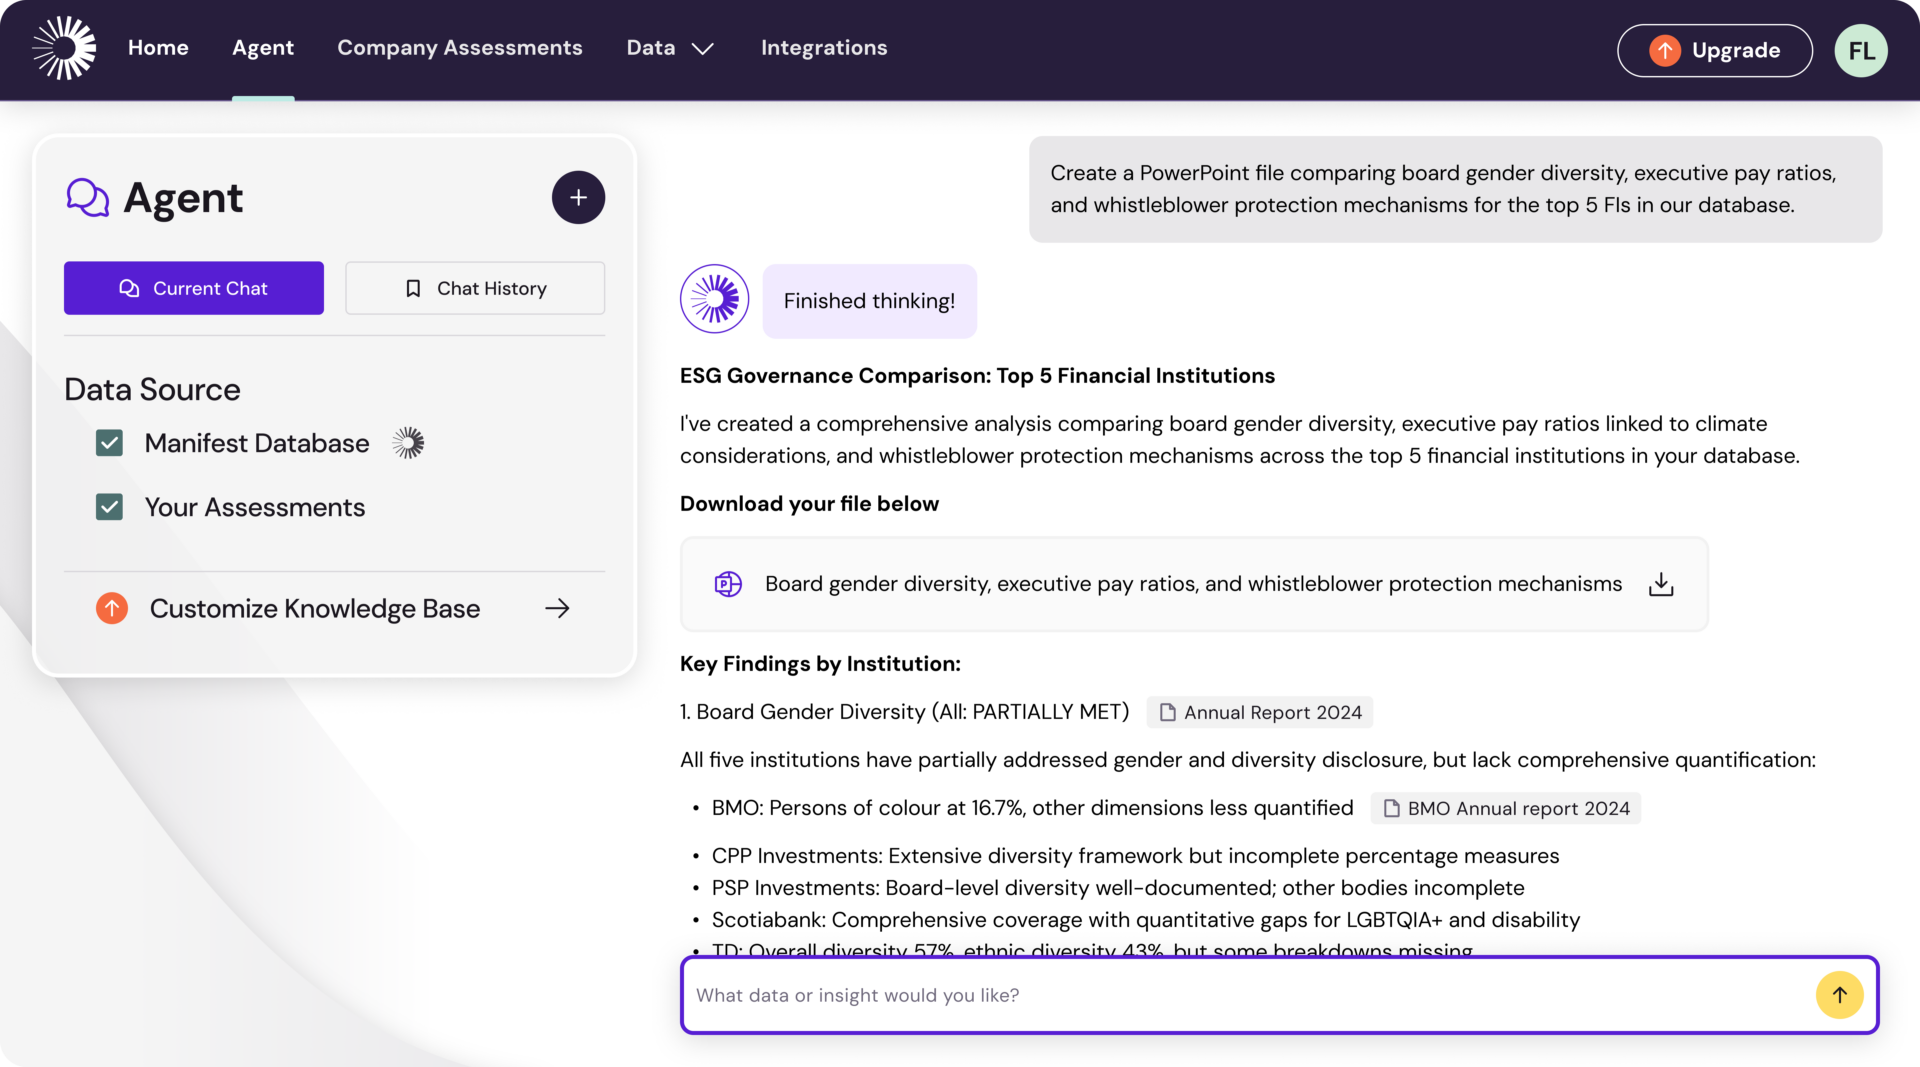The height and width of the screenshot is (1067, 1920).
Task: Click the PowerPoint file icon in attachment
Action: (x=728, y=584)
